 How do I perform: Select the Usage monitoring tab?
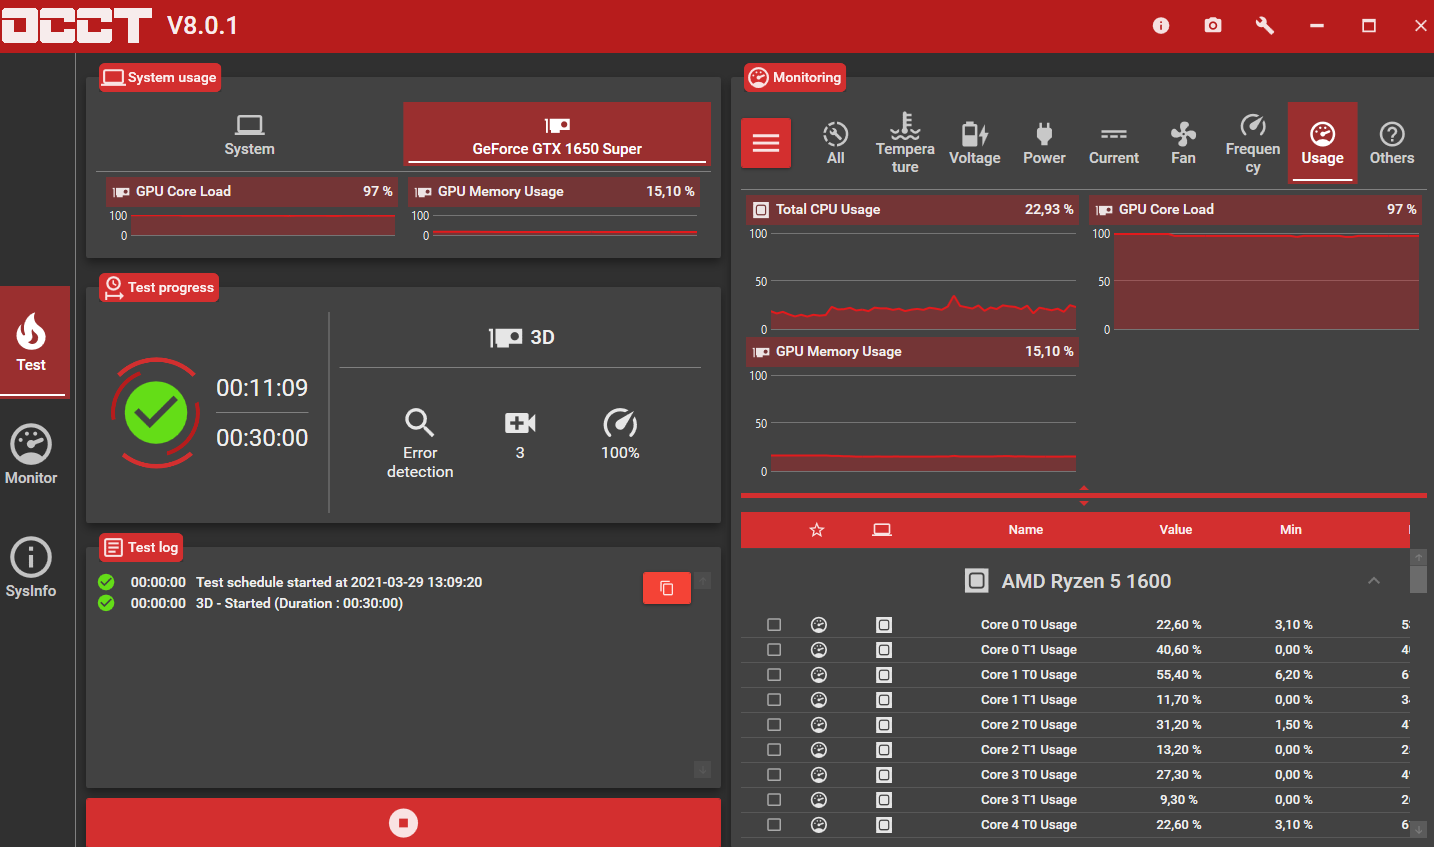point(1322,143)
